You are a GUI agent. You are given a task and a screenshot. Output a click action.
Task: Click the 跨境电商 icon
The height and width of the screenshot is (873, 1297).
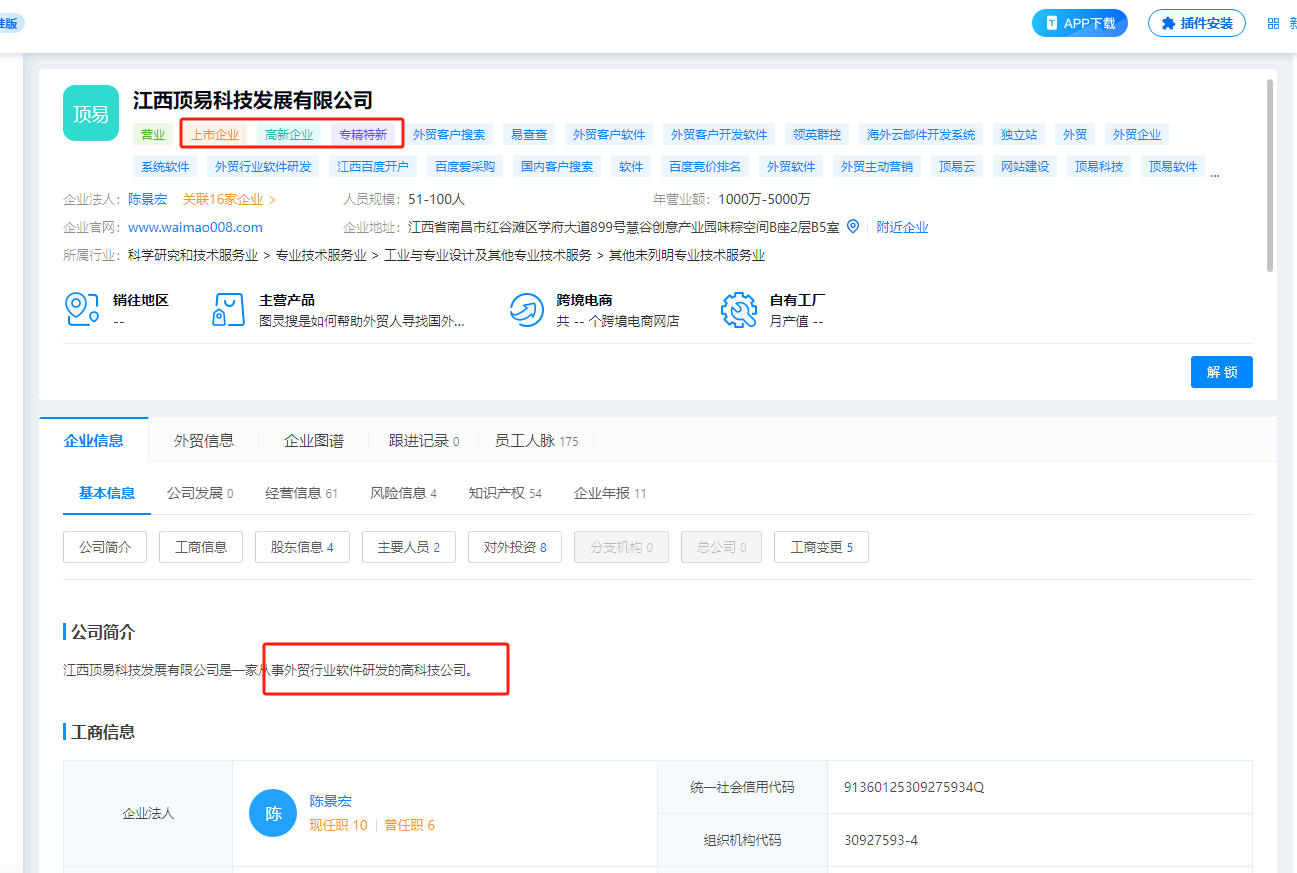[x=526, y=310]
